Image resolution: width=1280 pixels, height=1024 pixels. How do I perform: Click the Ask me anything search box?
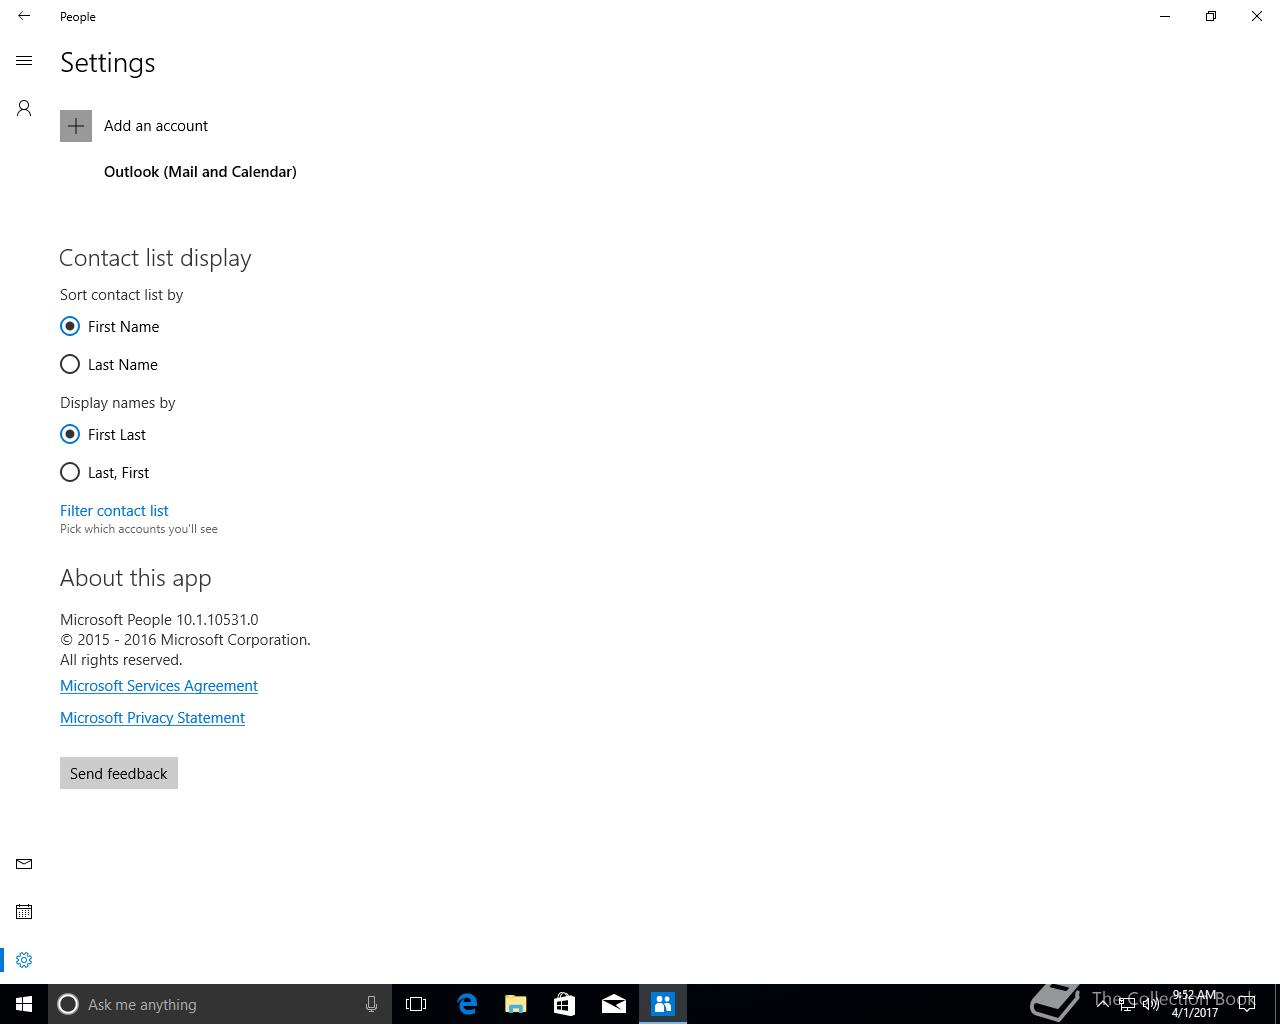pos(220,1004)
